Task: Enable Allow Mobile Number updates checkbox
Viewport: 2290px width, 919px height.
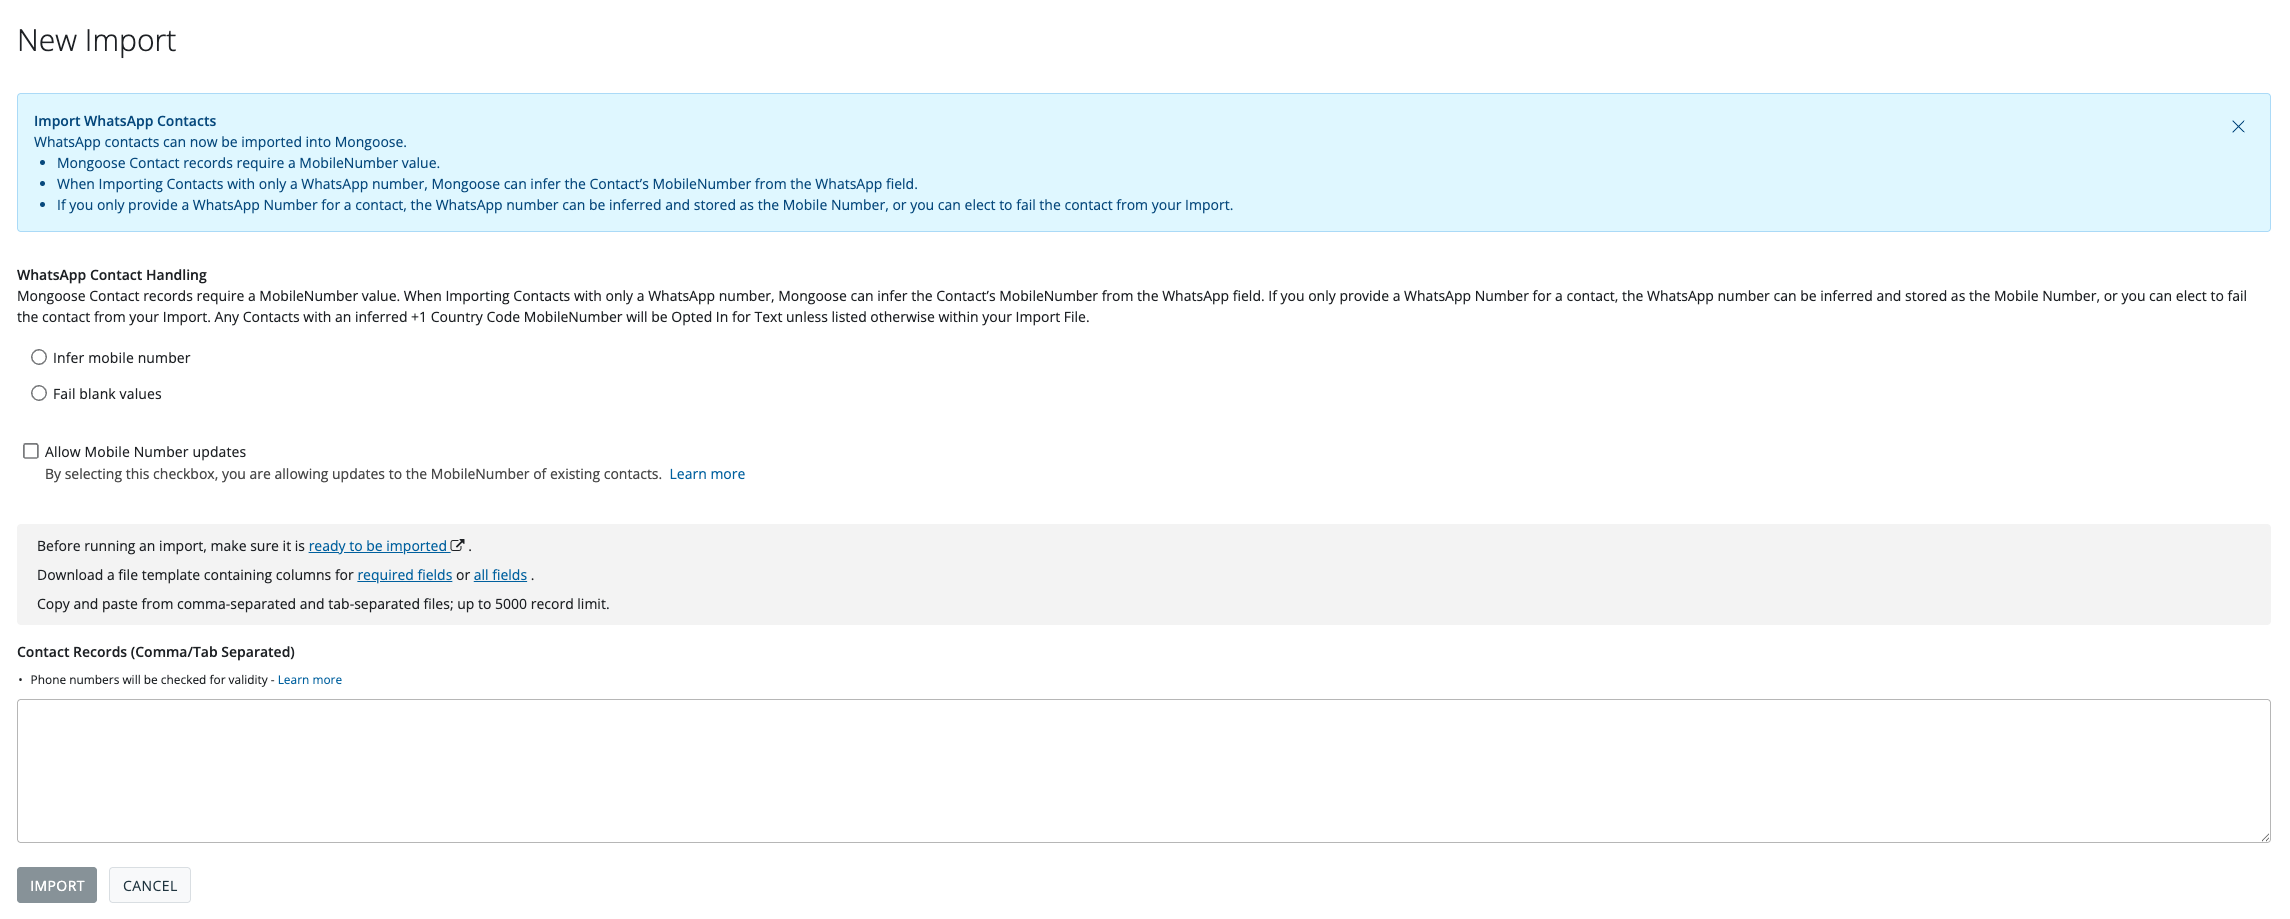Action: click(x=31, y=451)
